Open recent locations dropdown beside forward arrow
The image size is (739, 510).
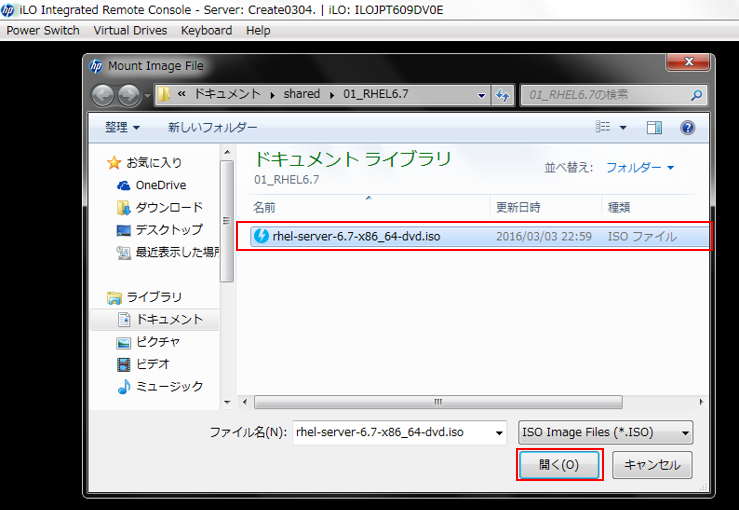coord(147,96)
